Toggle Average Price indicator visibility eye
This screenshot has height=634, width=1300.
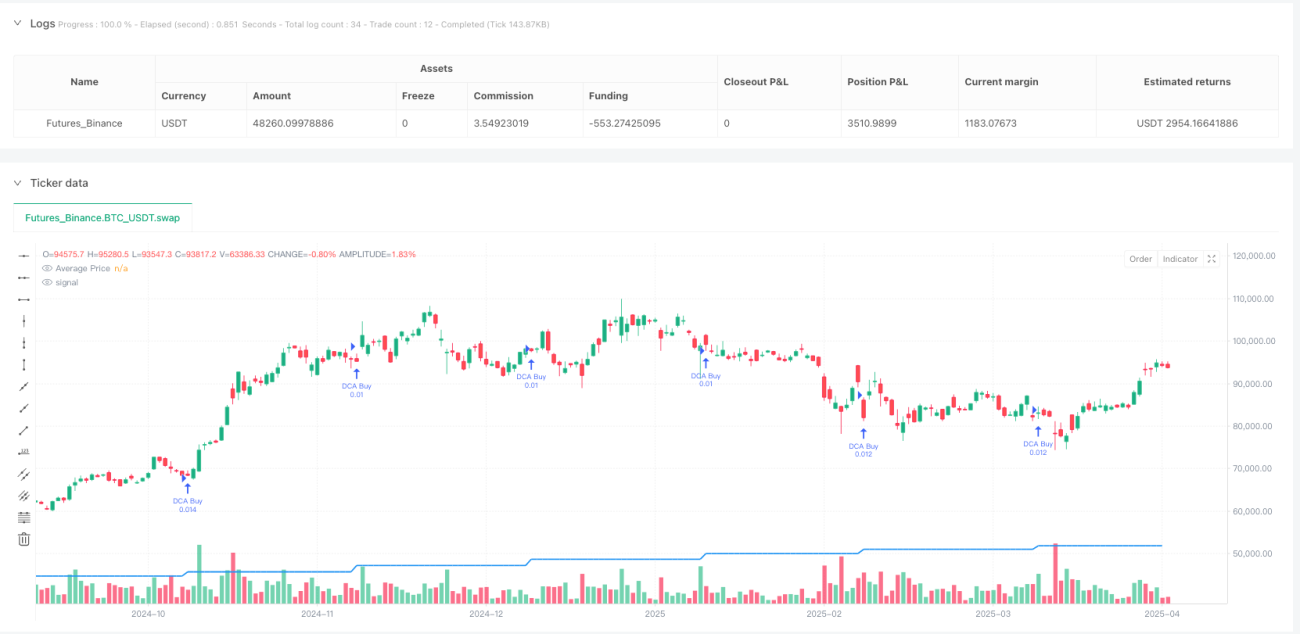(47, 268)
